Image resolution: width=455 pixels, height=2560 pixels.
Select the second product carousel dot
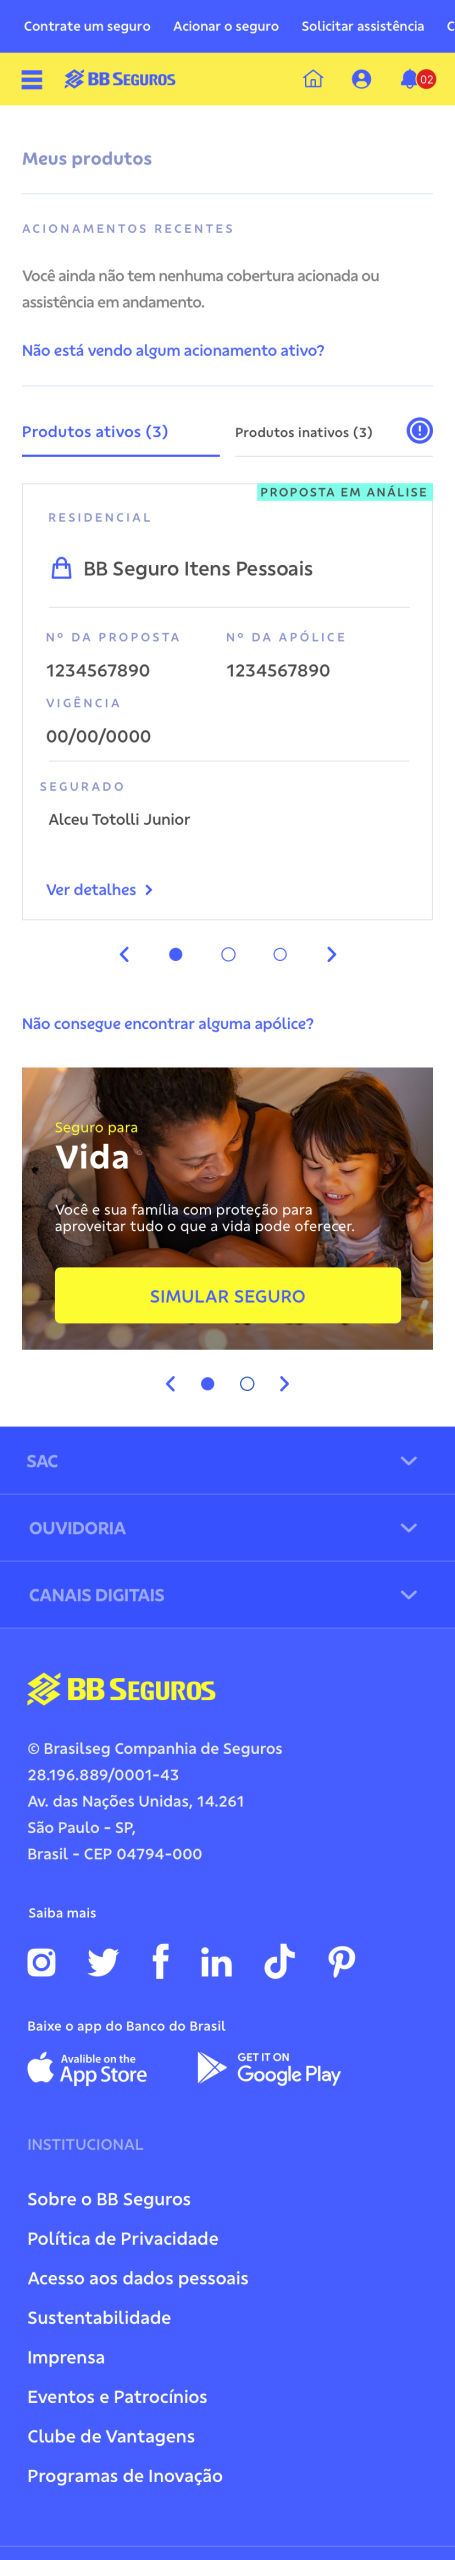click(228, 955)
